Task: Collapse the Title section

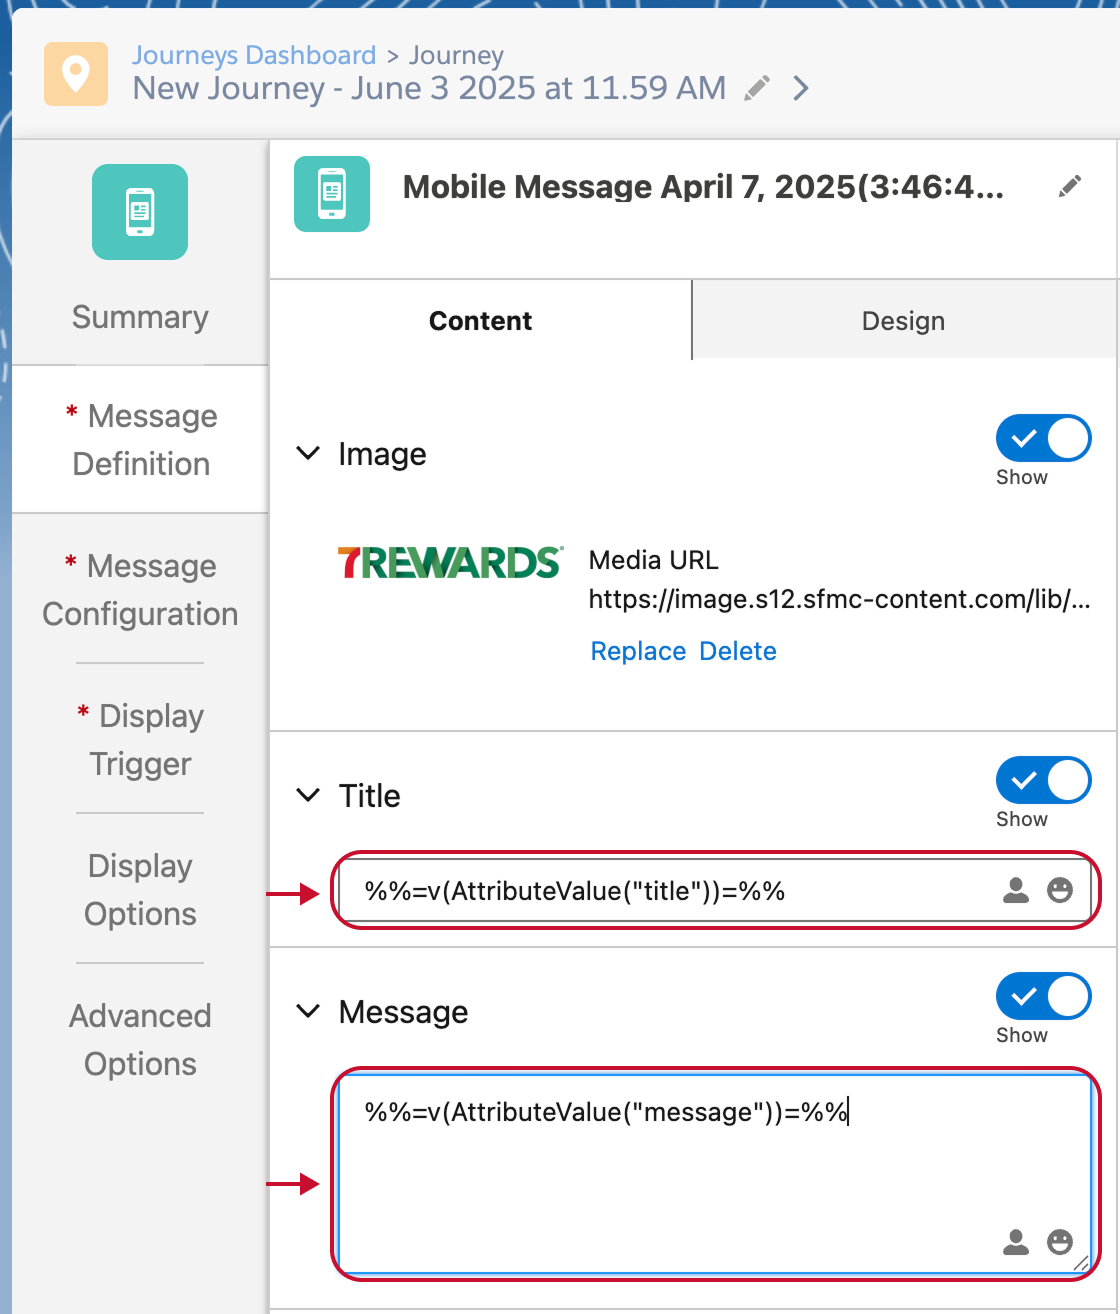Action: [309, 796]
